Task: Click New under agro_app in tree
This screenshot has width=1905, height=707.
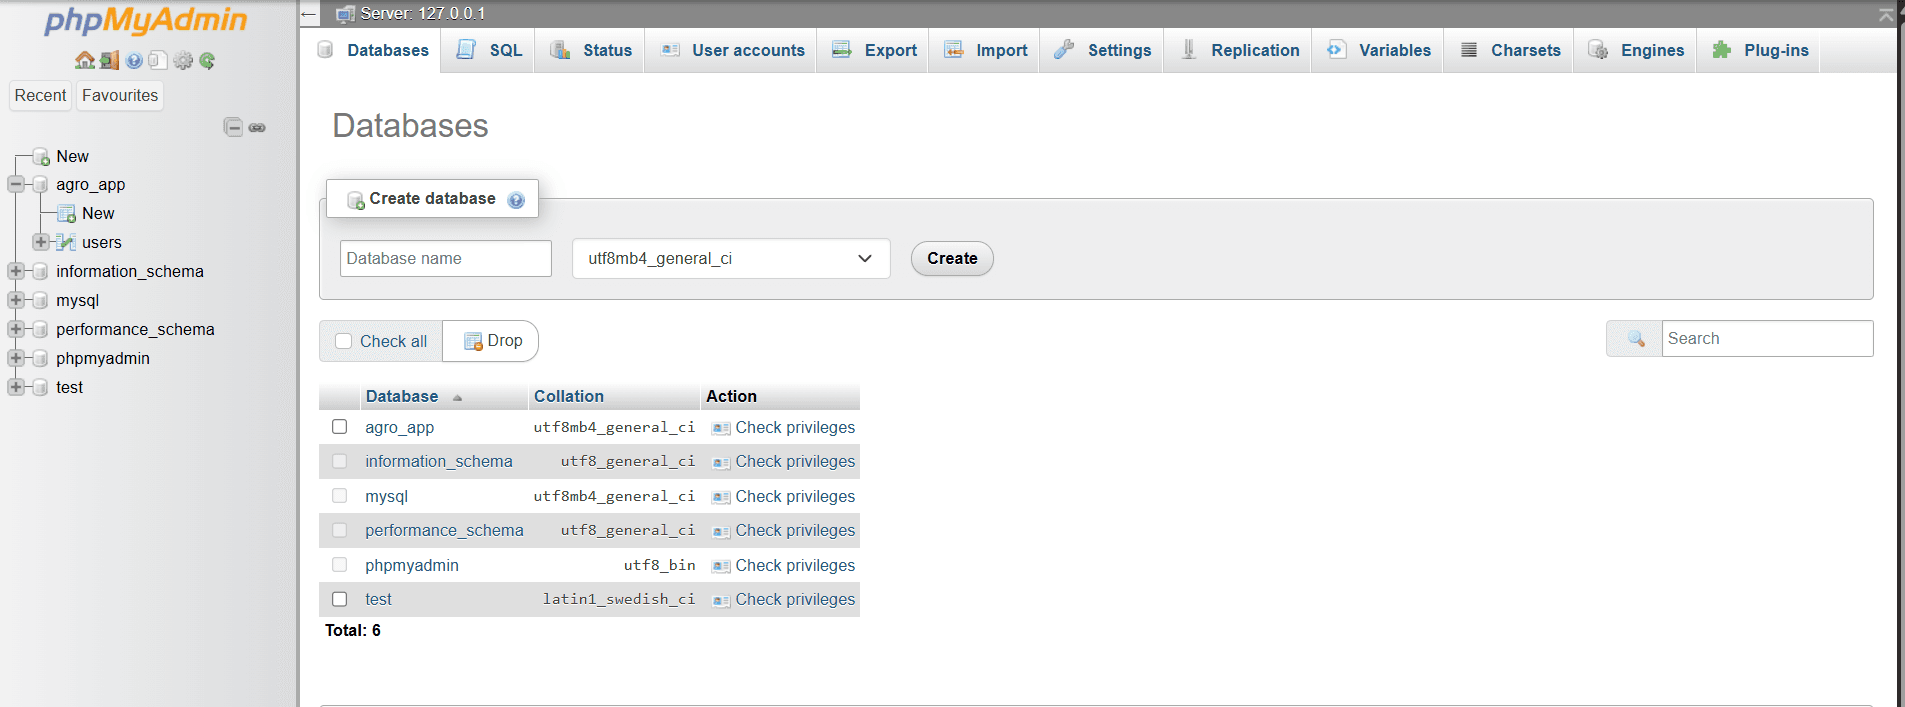Action: coord(98,213)
